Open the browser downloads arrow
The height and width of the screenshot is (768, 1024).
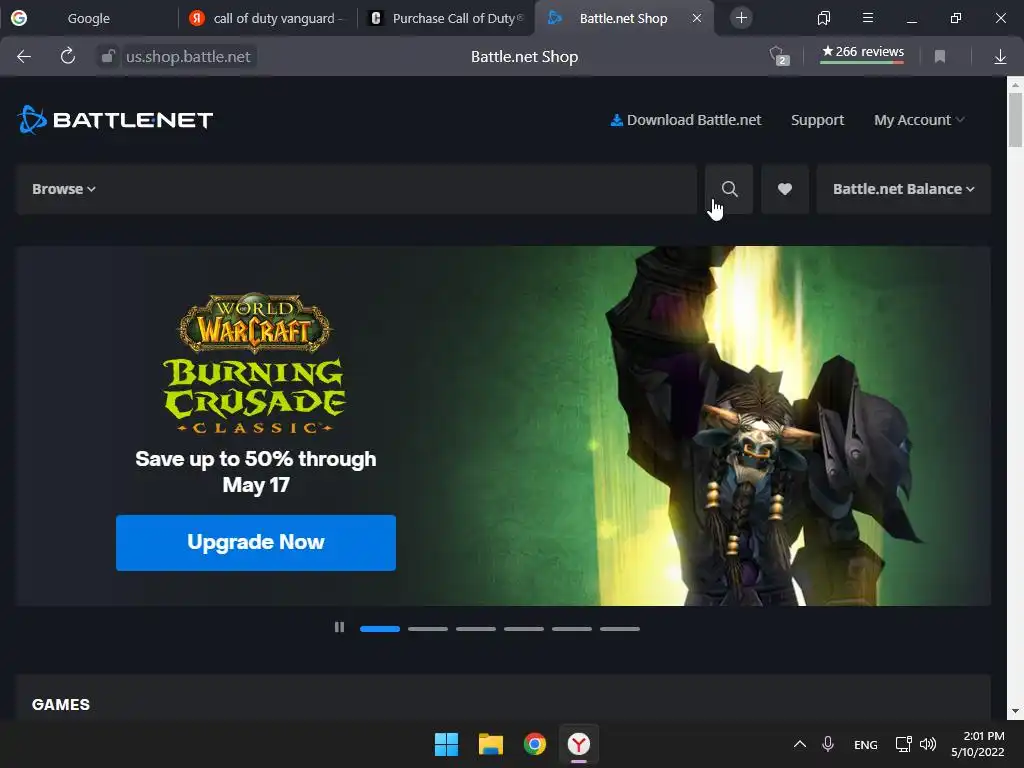coord(1000,57)
